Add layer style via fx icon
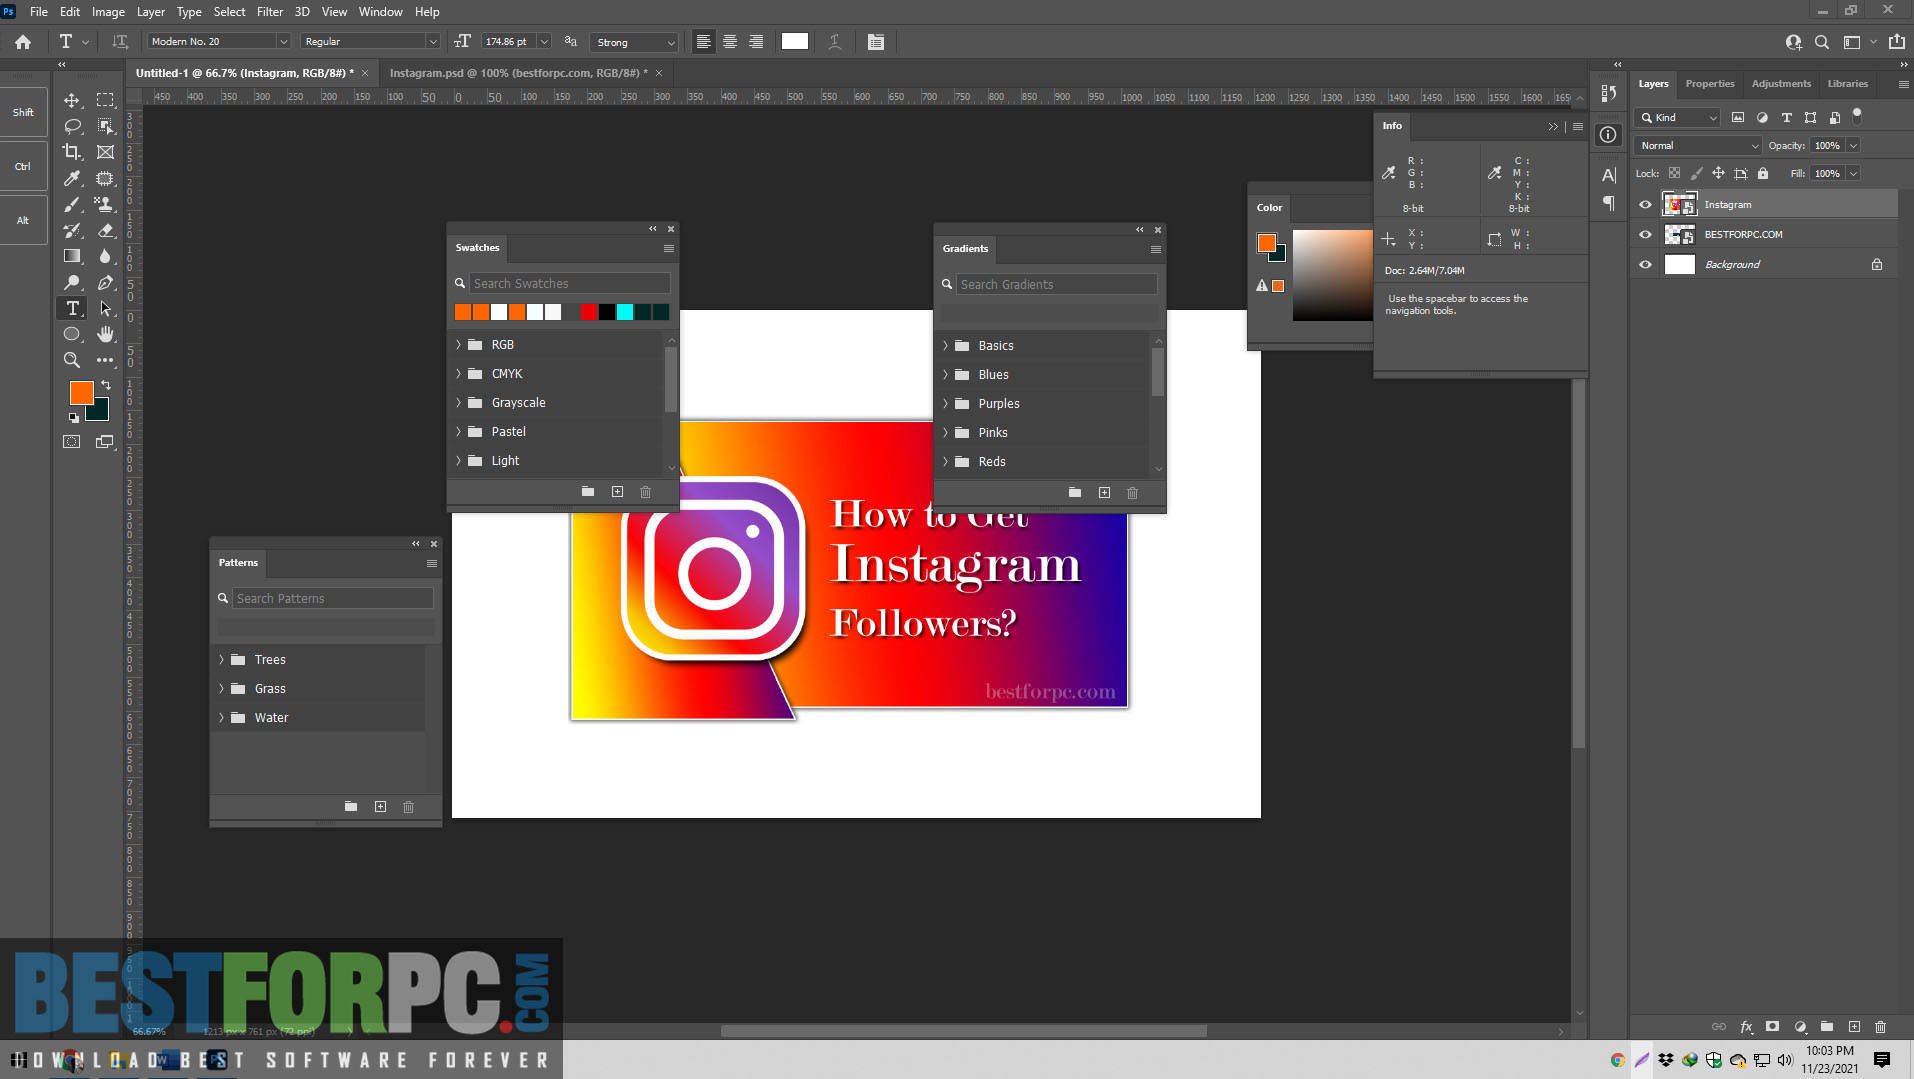This screenshot has width=1914, height=1079. tap(1746, 1027)
